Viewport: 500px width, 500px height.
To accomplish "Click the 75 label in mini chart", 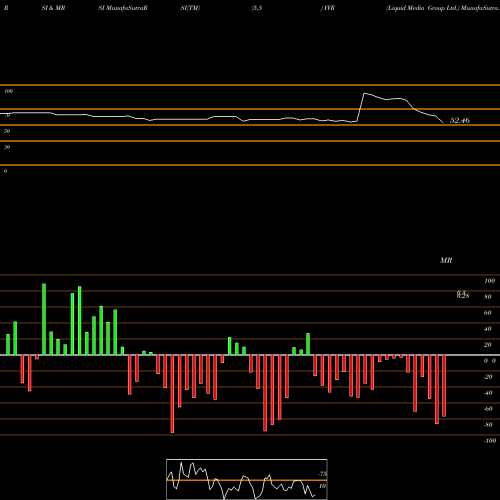I will point(322,473).
